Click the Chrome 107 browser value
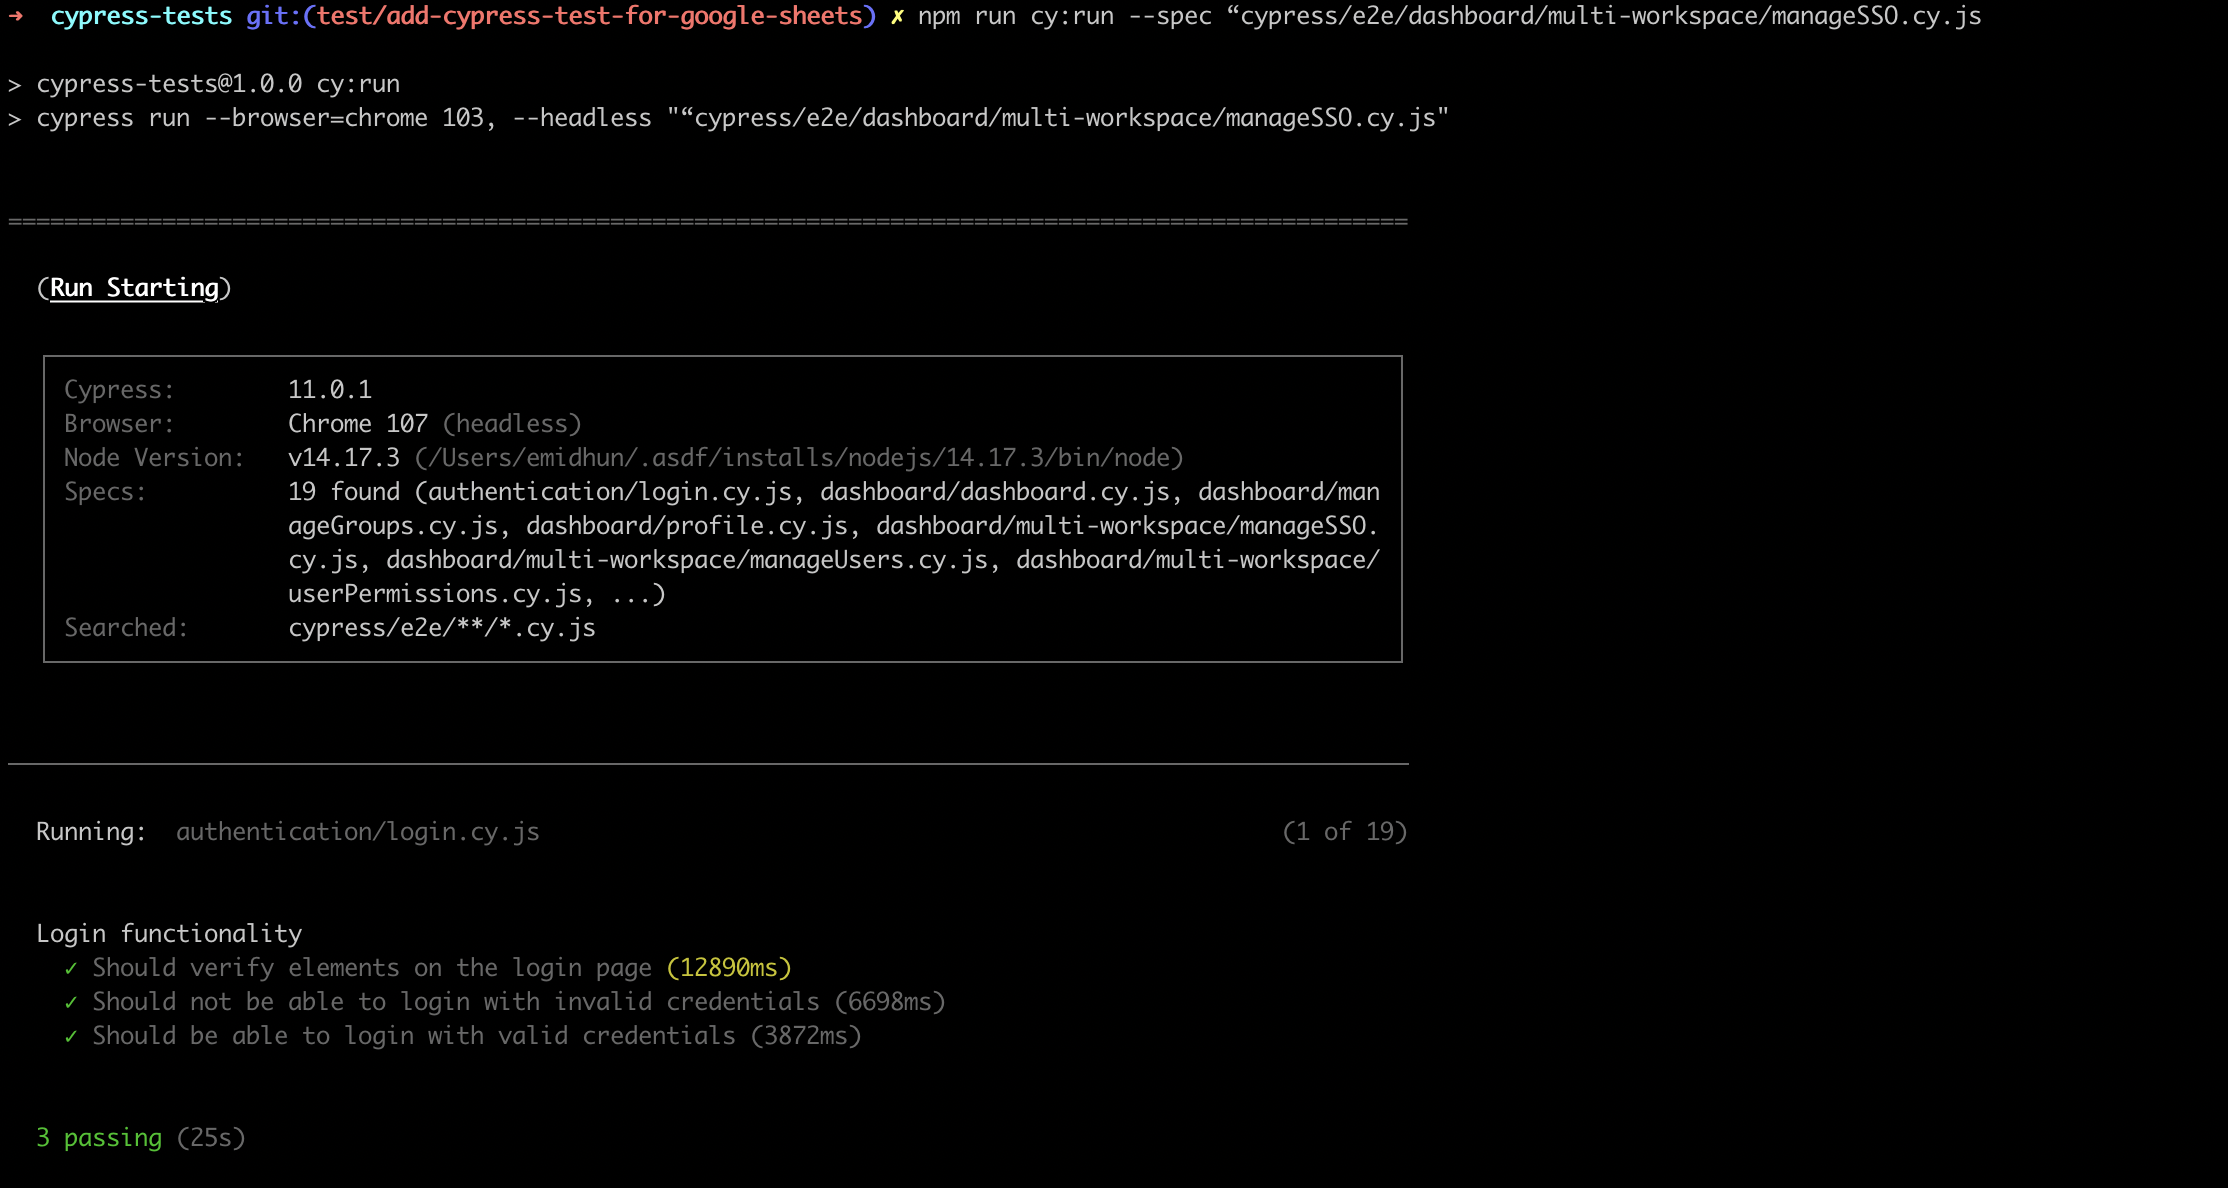The width and height of the screenshot is (2228, 1188). coord(357,424)
